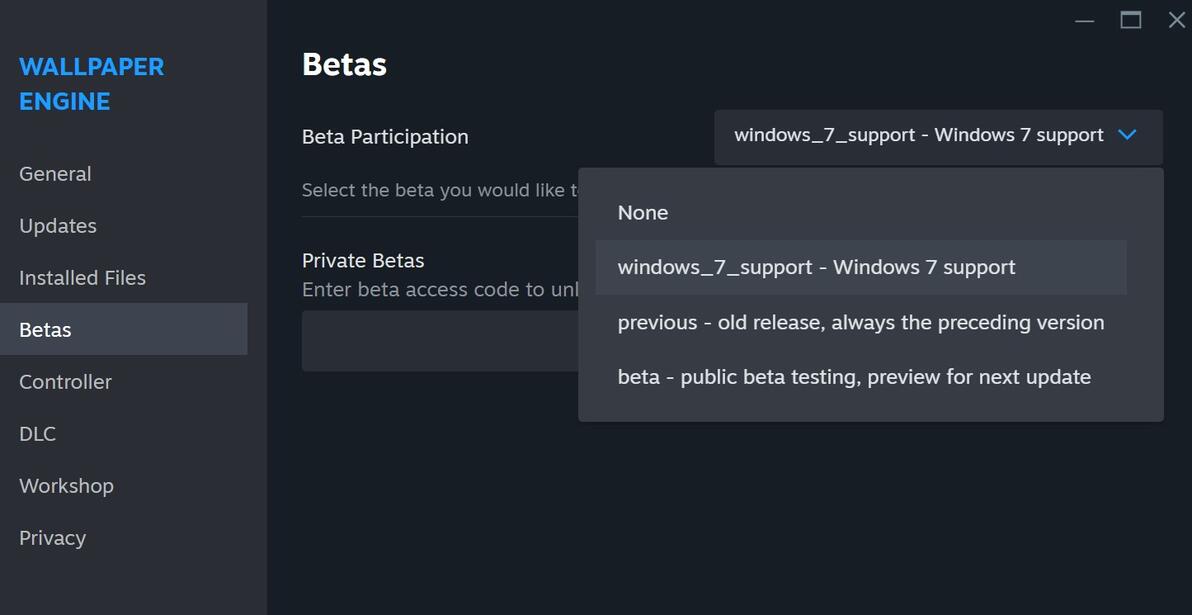Click the private beta access code field
The image size is (1192, 615).
coord(440,341)
